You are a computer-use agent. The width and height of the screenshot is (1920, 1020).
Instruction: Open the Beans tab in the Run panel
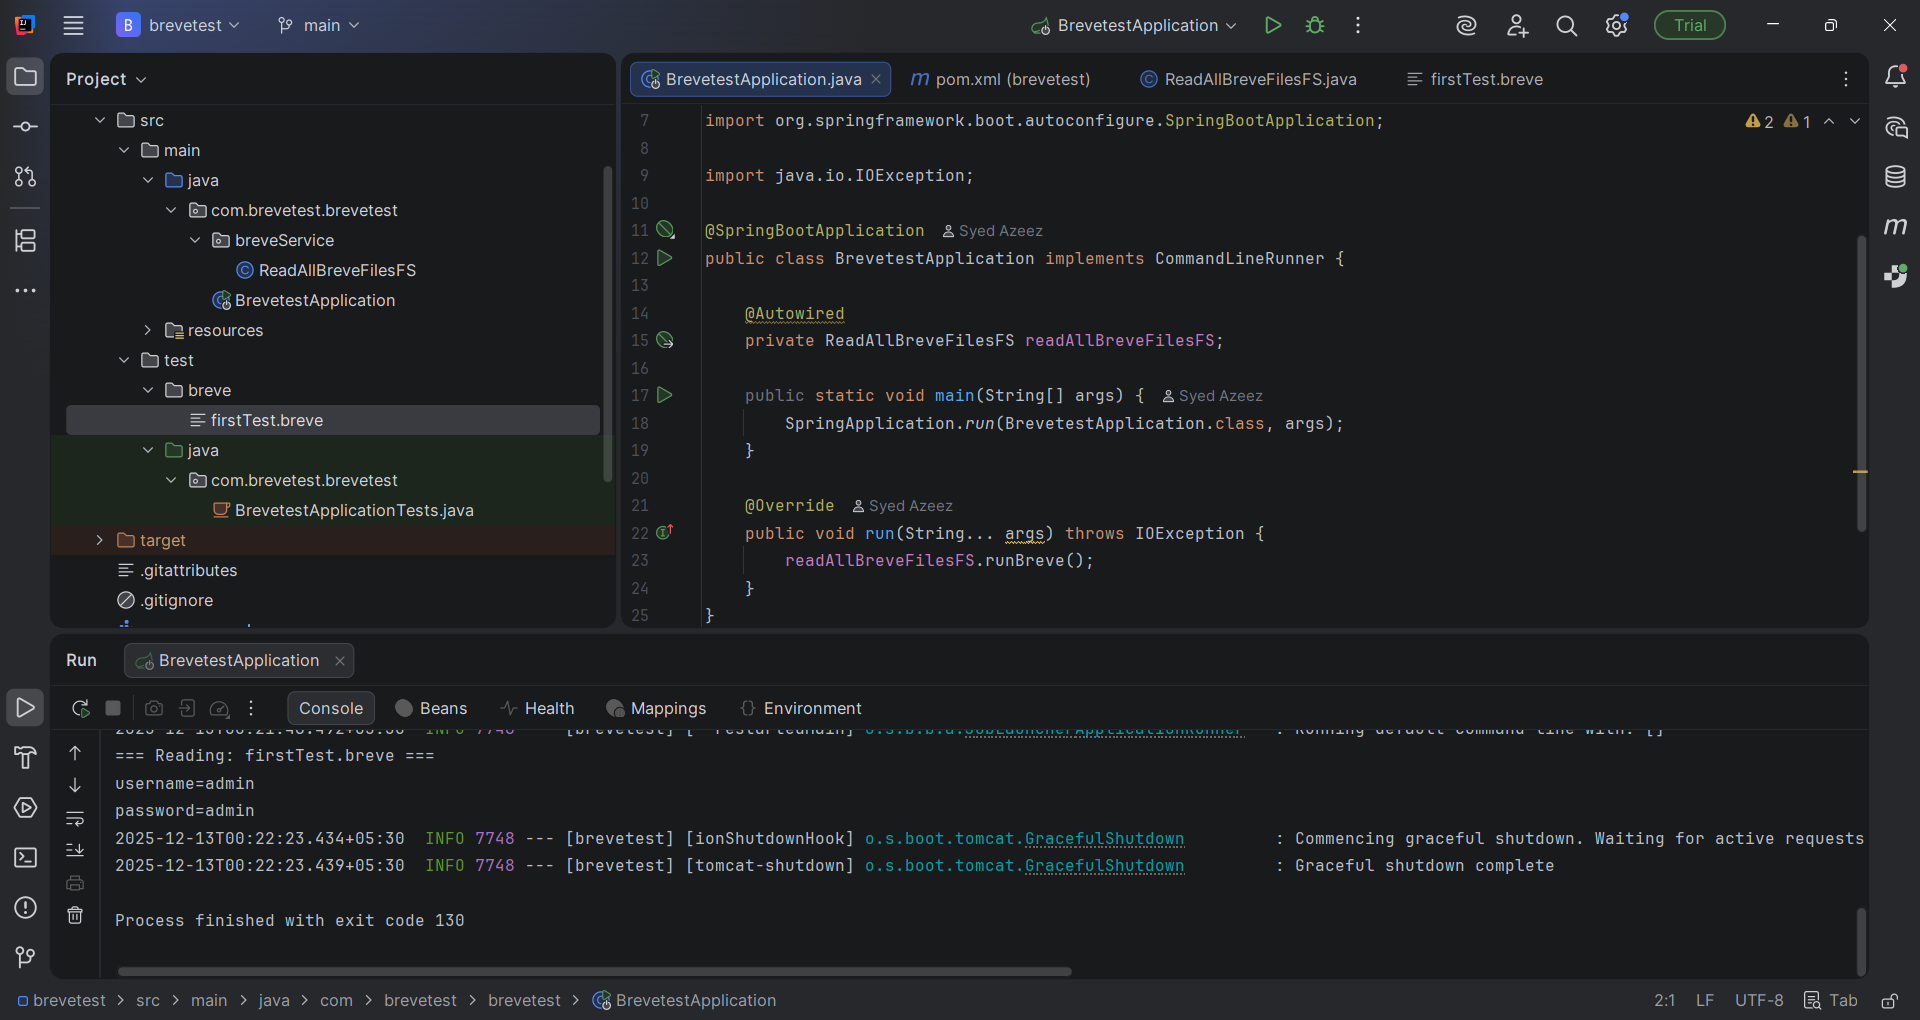pyautogui.click(x=441, y=708)
